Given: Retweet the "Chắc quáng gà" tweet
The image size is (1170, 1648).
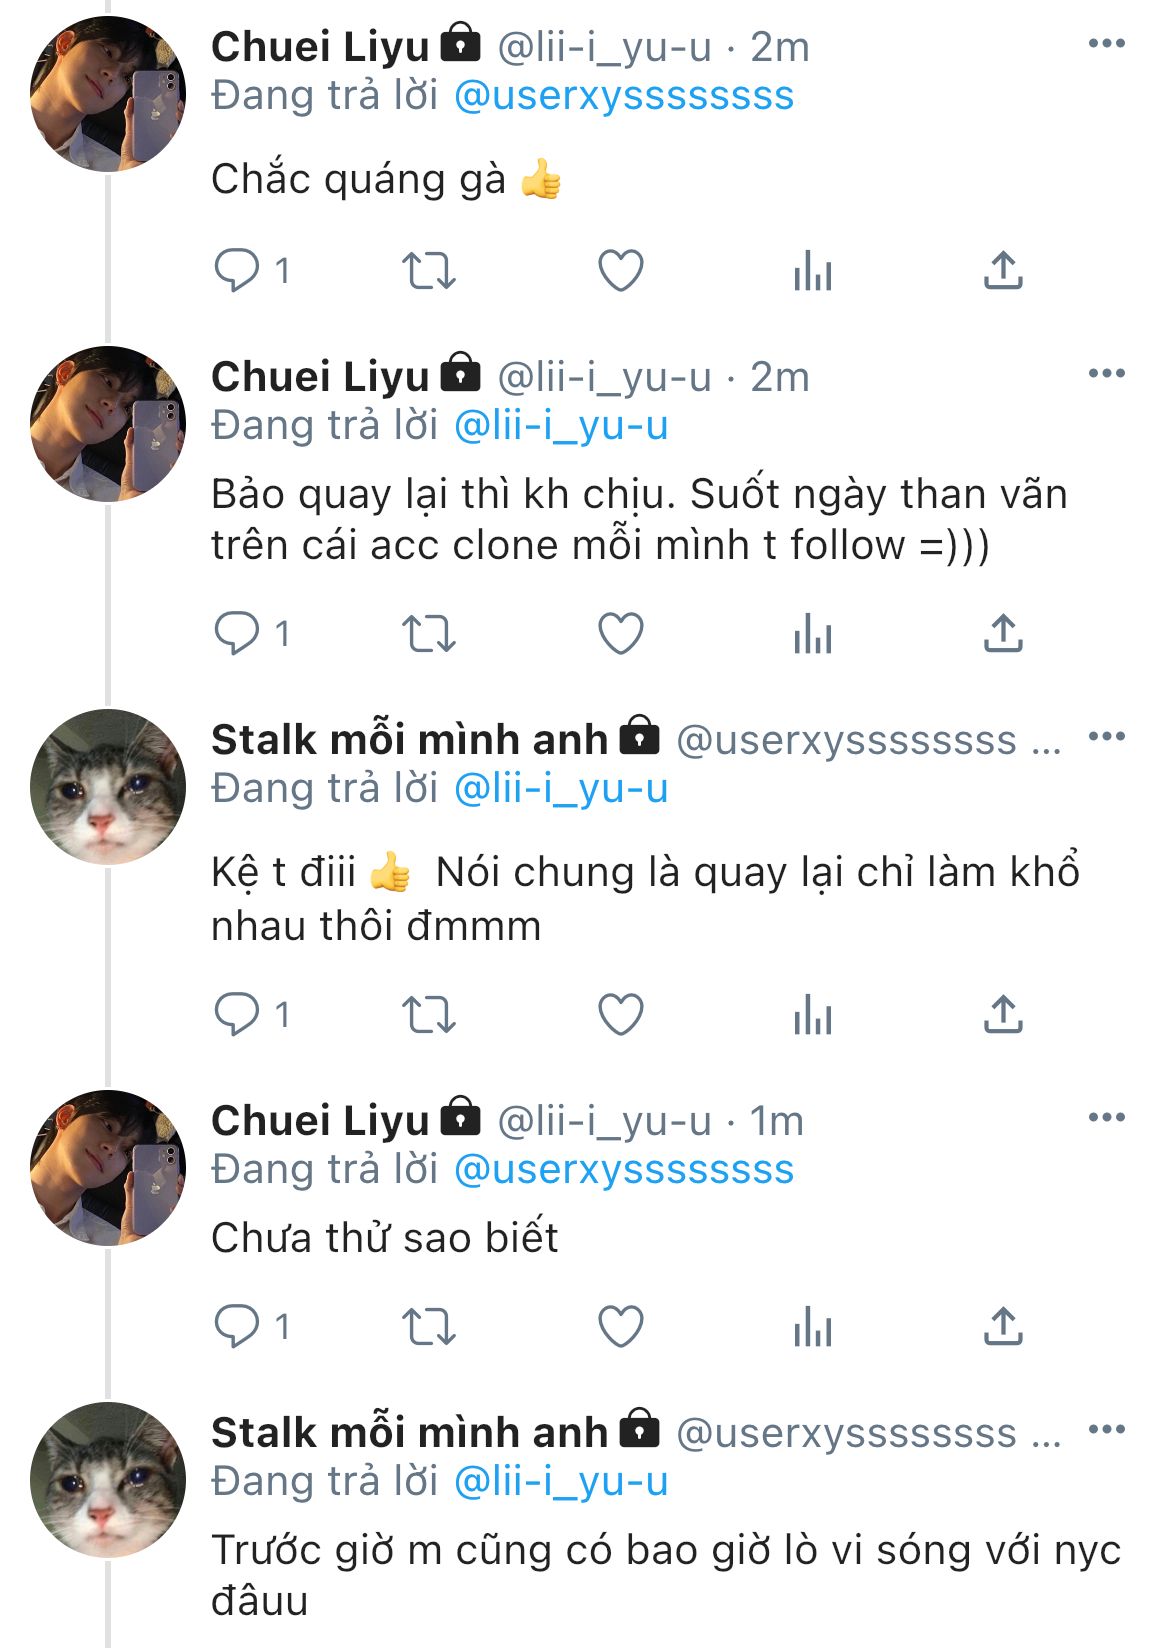Looking at the screenshot, I should (428, 270).
